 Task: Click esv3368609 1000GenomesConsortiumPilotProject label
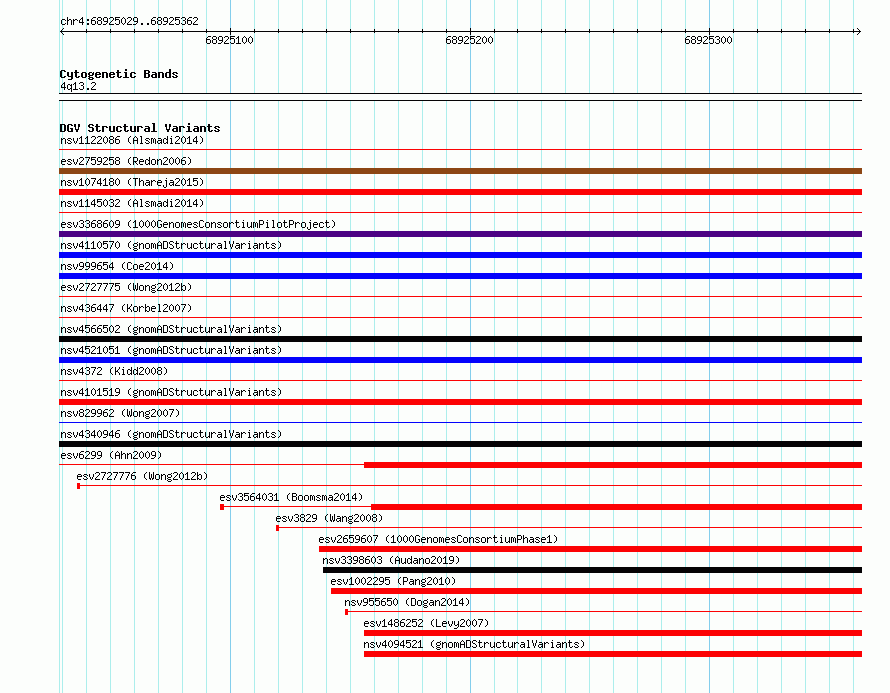pos(198,224)
